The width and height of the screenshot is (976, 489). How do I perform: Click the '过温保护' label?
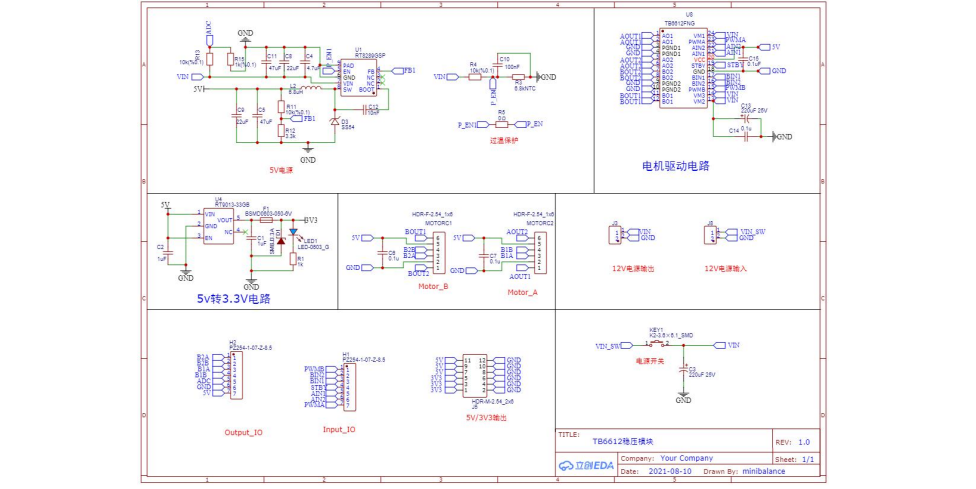pos(503,141)
